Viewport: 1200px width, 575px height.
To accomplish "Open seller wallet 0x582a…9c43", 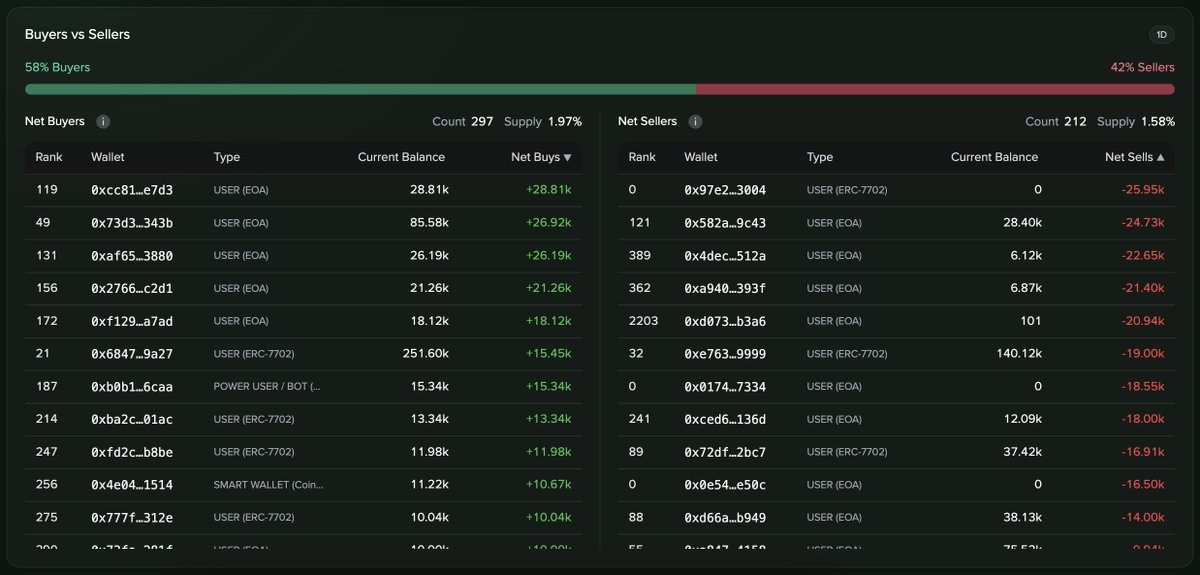I will point(725,223).
